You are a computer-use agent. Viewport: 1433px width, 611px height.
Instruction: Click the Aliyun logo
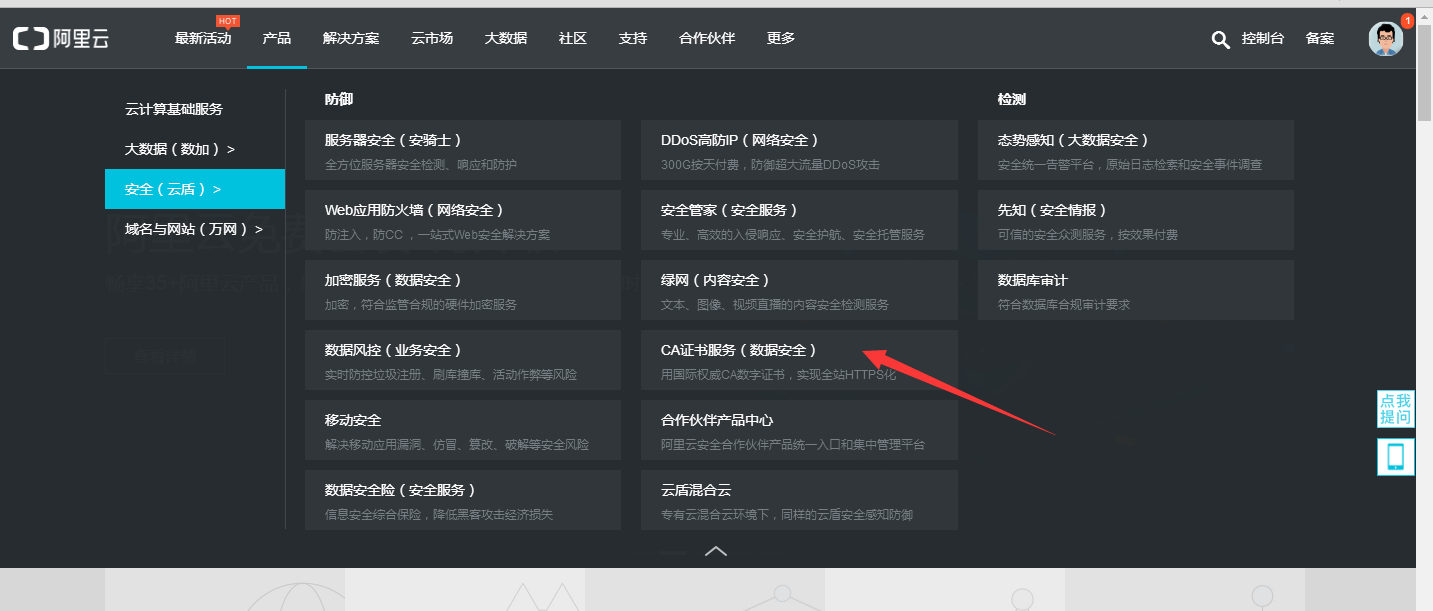[61, 39]
